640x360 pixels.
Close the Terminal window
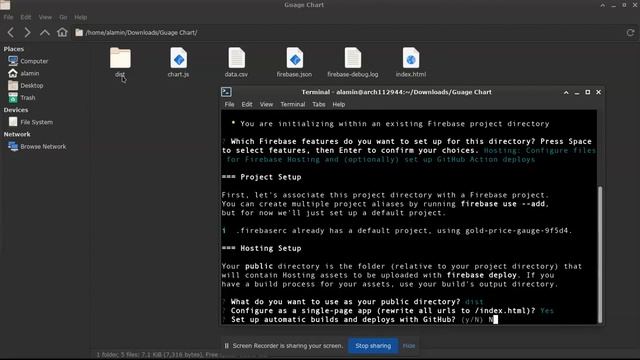coord(598,92)
